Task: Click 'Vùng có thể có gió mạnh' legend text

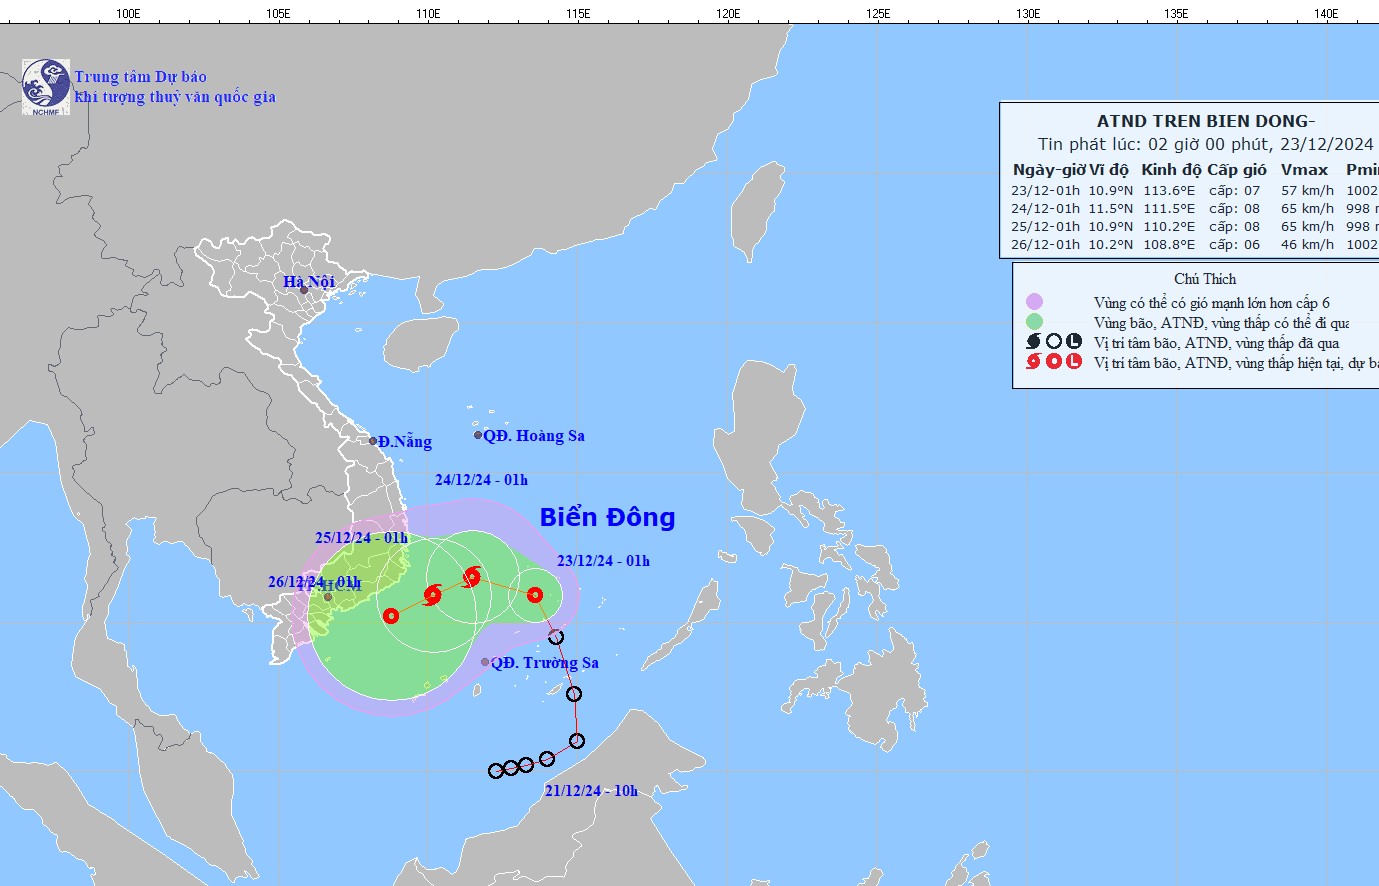Action: click(x=1212, y=303)
